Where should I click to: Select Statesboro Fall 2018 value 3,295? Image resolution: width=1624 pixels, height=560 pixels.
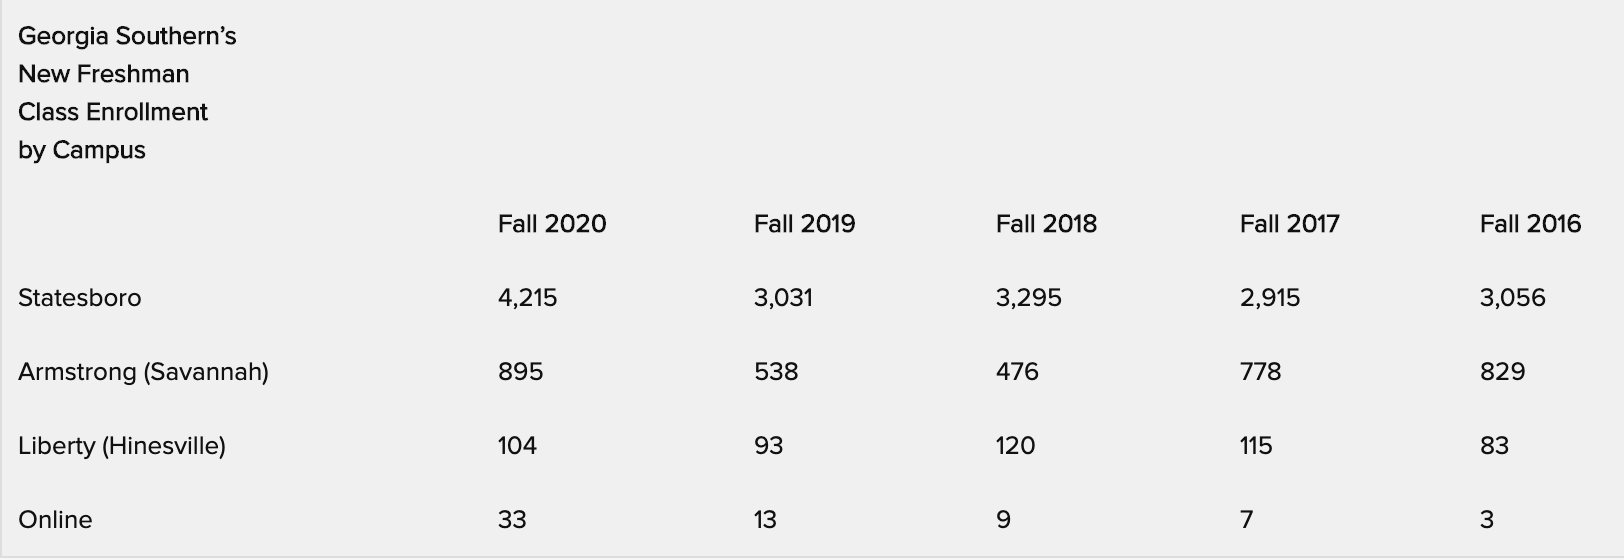[1028, 298]
